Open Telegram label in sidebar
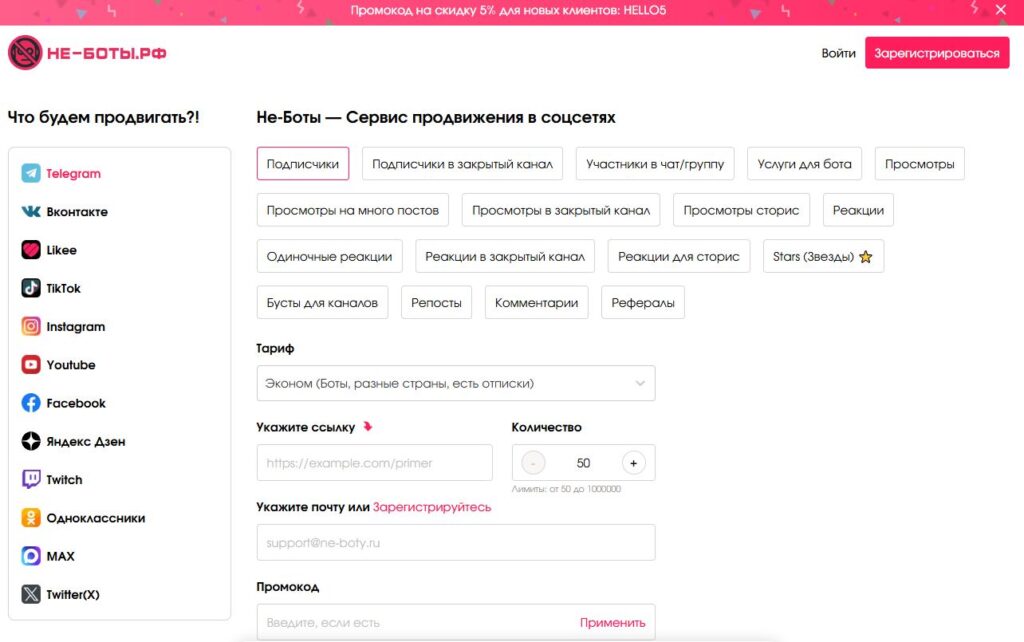Image resolution: width=1024 pixels, height=642 pixels. coord(73,173)
